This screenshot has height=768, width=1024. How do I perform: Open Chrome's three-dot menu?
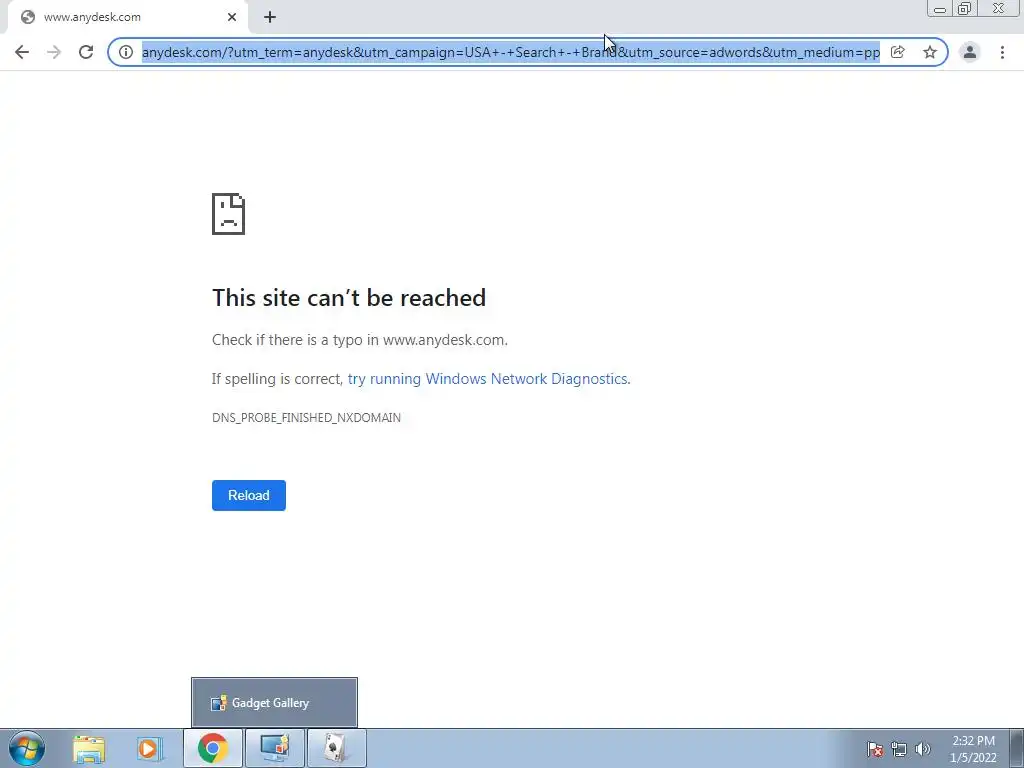click(x=1002, y=52)
